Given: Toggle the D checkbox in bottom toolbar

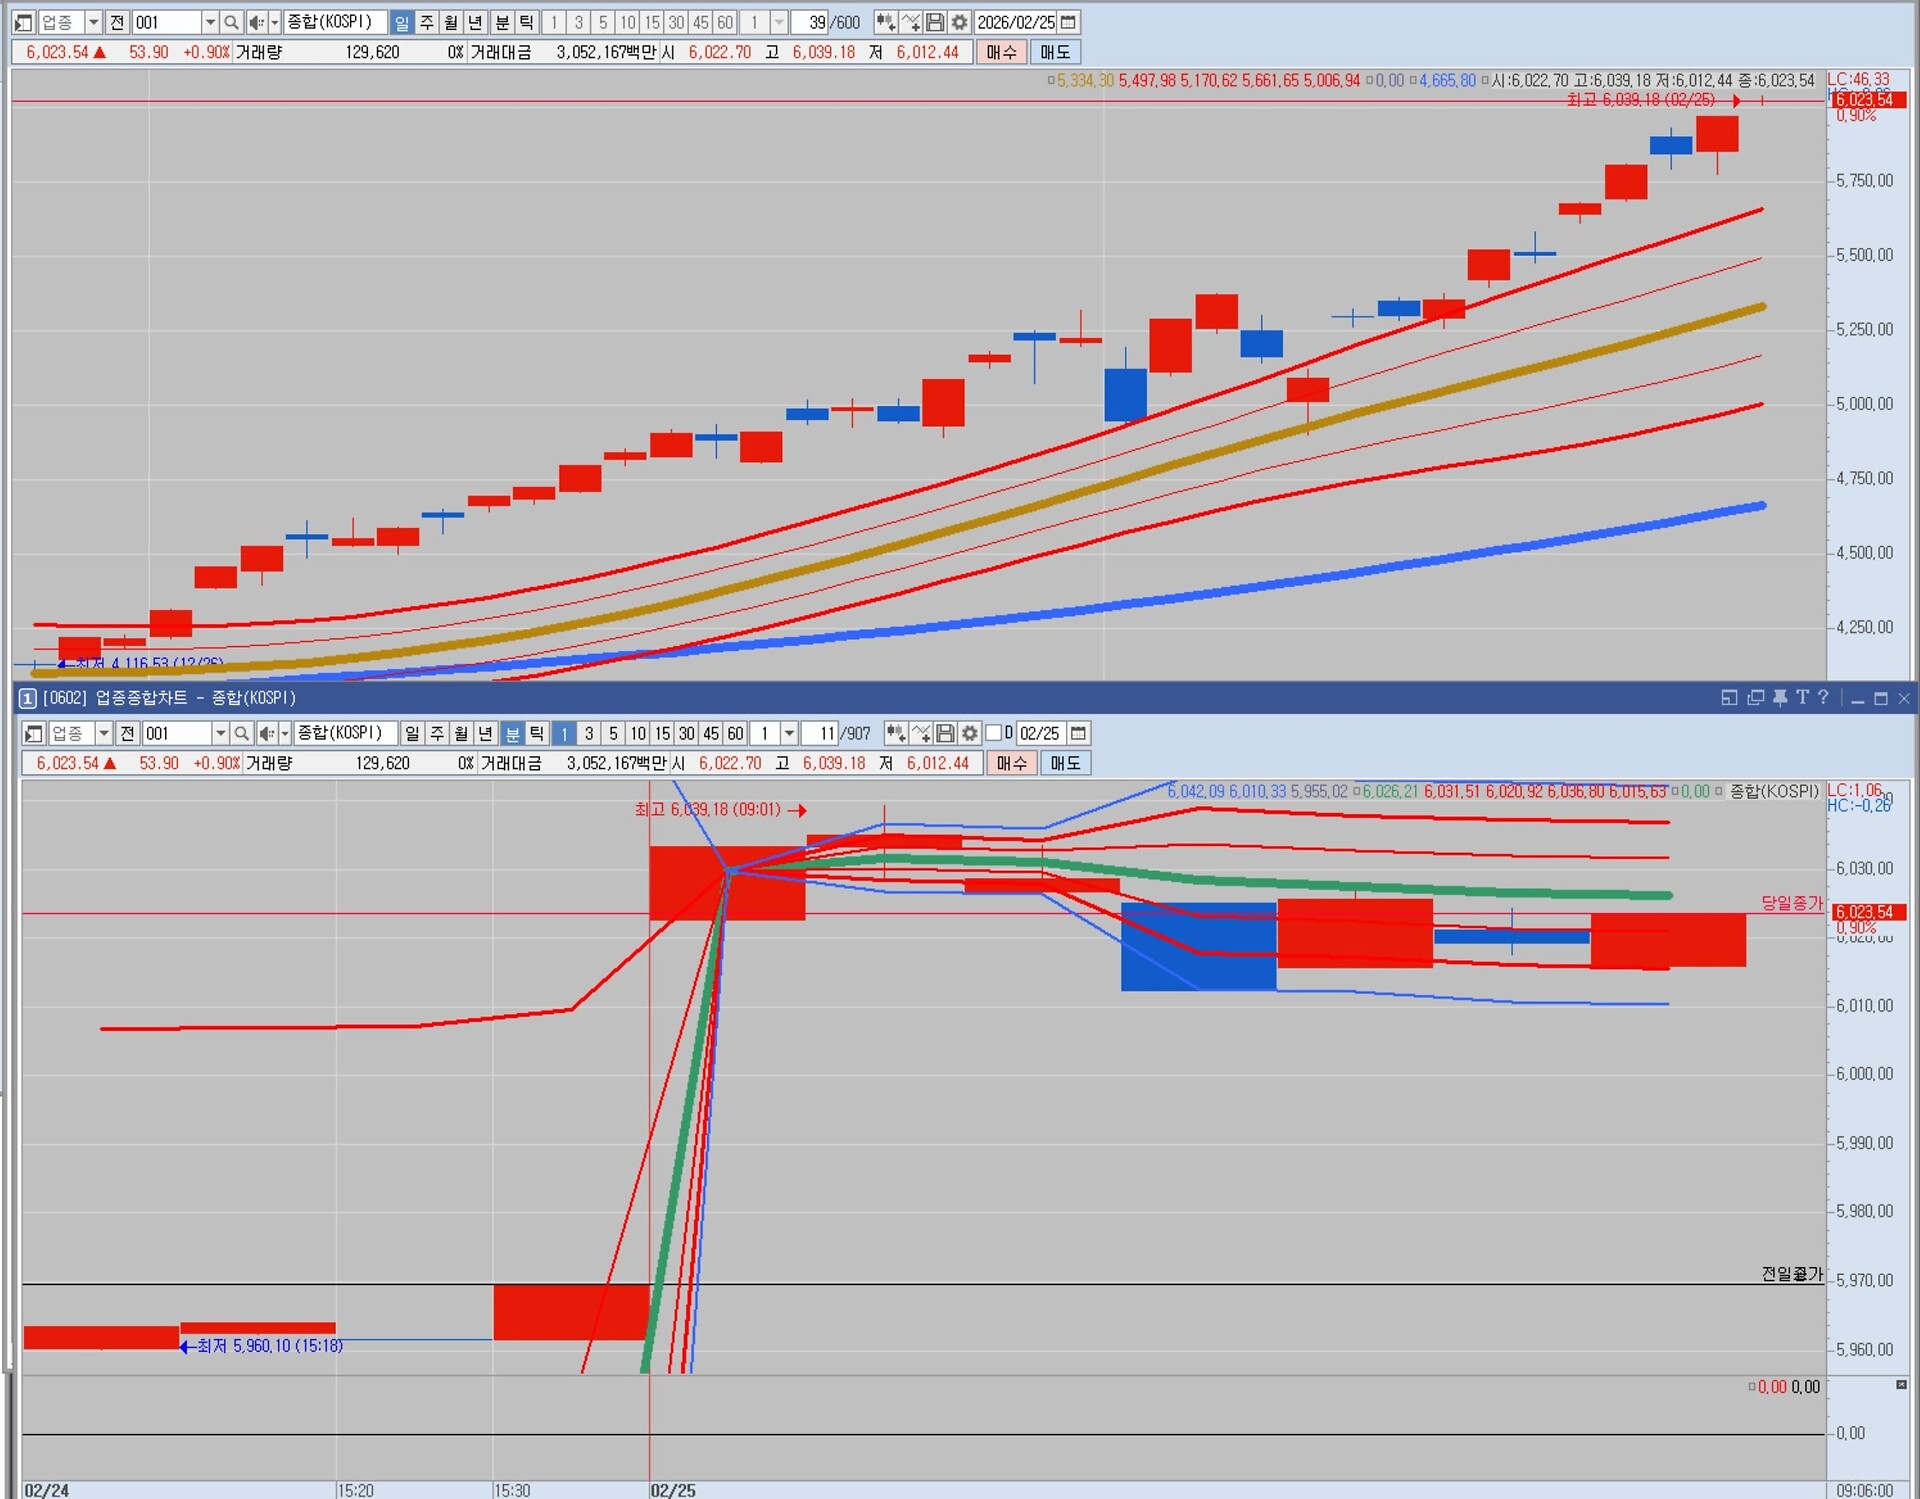Looking at the screenshot, I should (x=994, y=733).
